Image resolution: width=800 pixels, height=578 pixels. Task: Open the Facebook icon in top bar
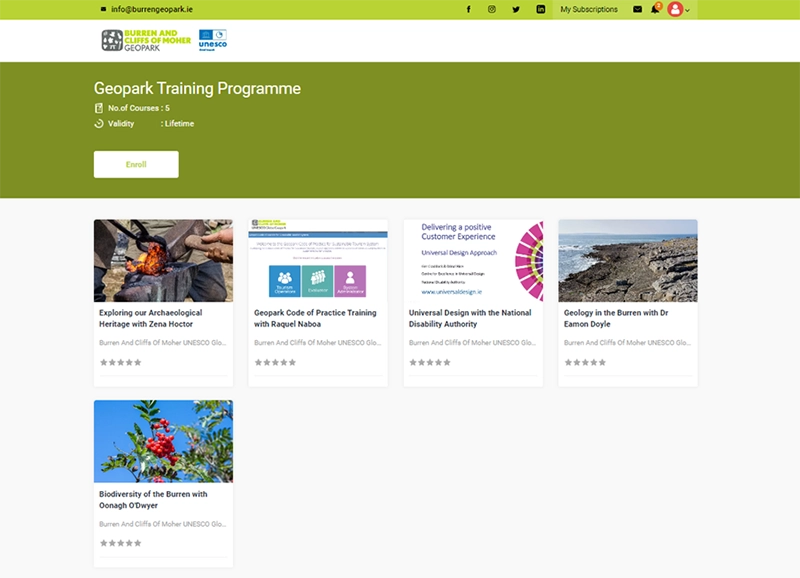468,9
